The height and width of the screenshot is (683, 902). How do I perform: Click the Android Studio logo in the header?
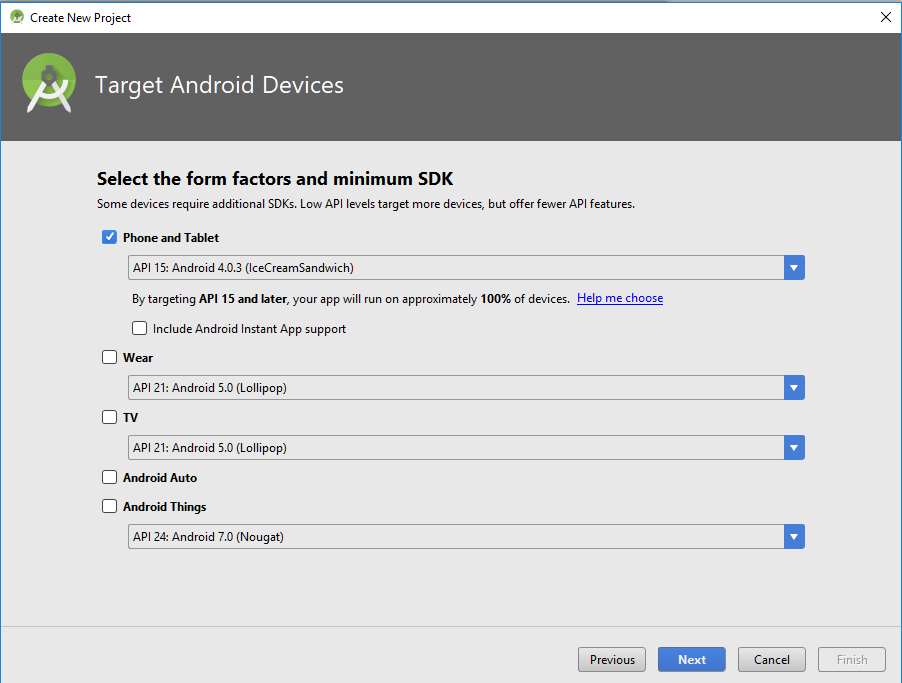pos(48,84)
